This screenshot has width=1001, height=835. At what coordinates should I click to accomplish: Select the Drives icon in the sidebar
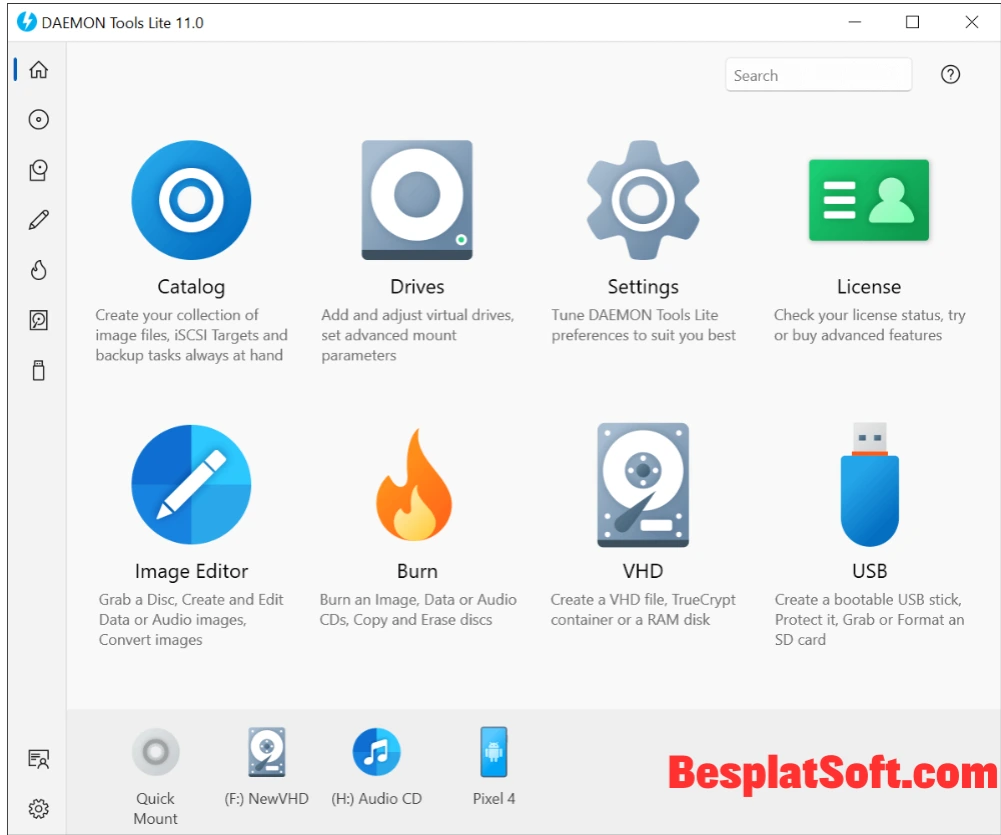click(37, 170)
